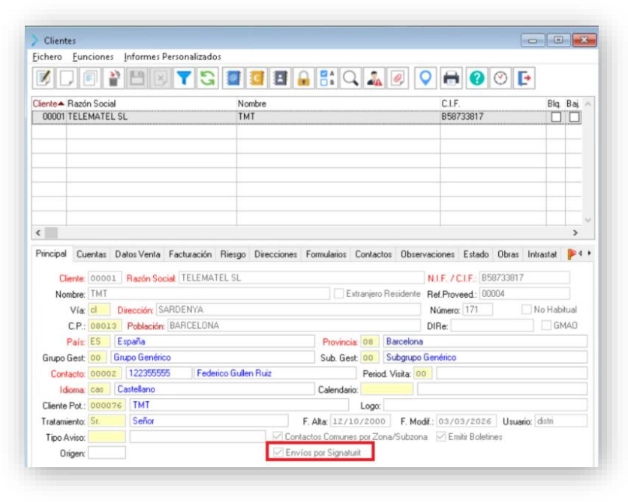The image size is (628, 502).
Task: Click the A/B checklist selection icon
Action: [x=327, y=78]
